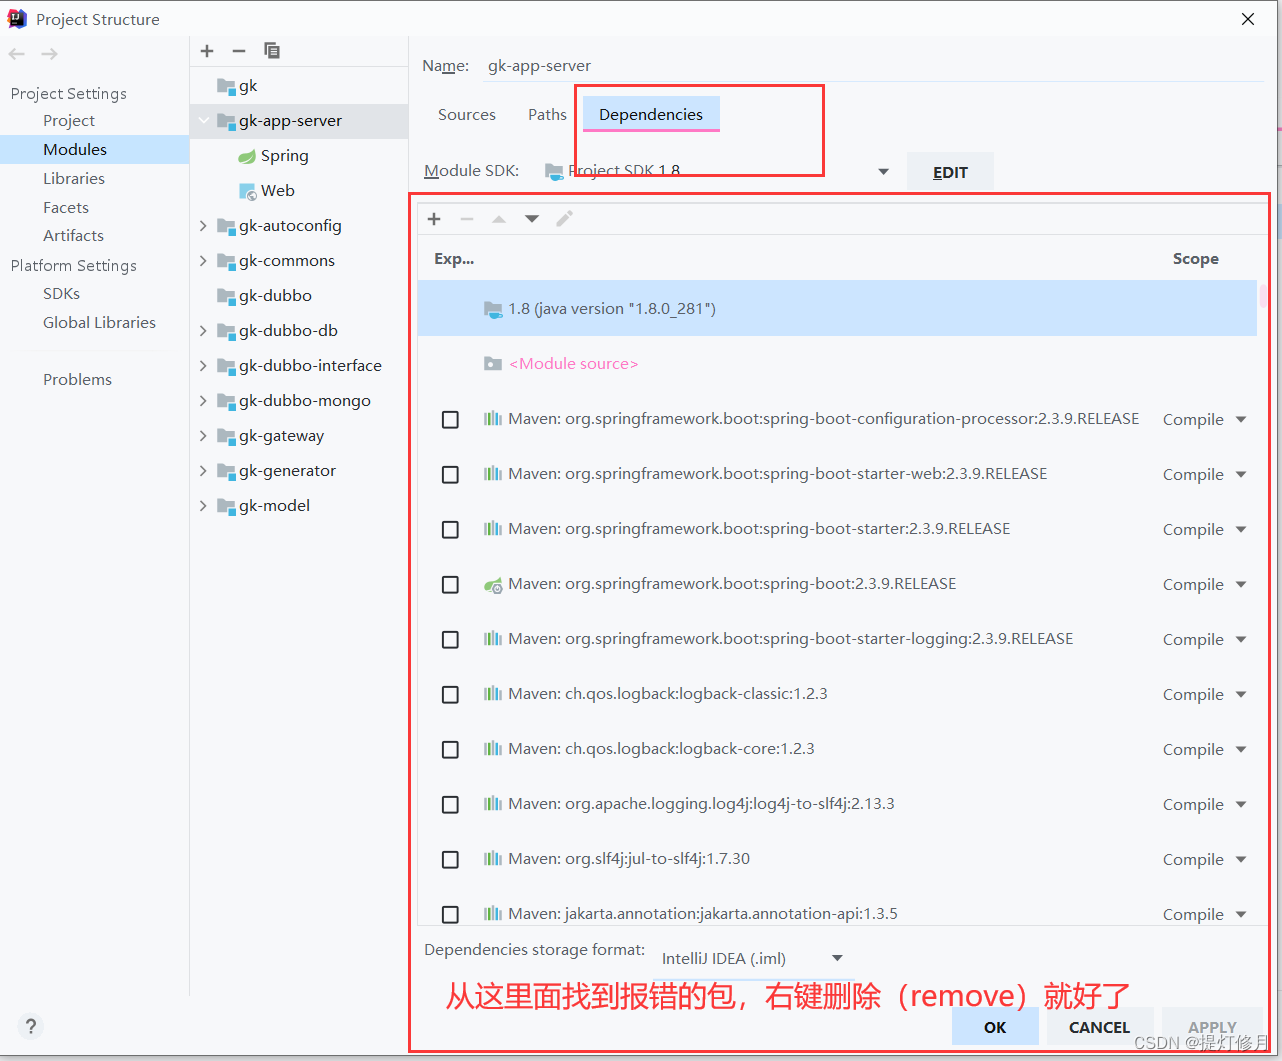
Task: Click the add new module plus icon
Action: click(207, 51)
